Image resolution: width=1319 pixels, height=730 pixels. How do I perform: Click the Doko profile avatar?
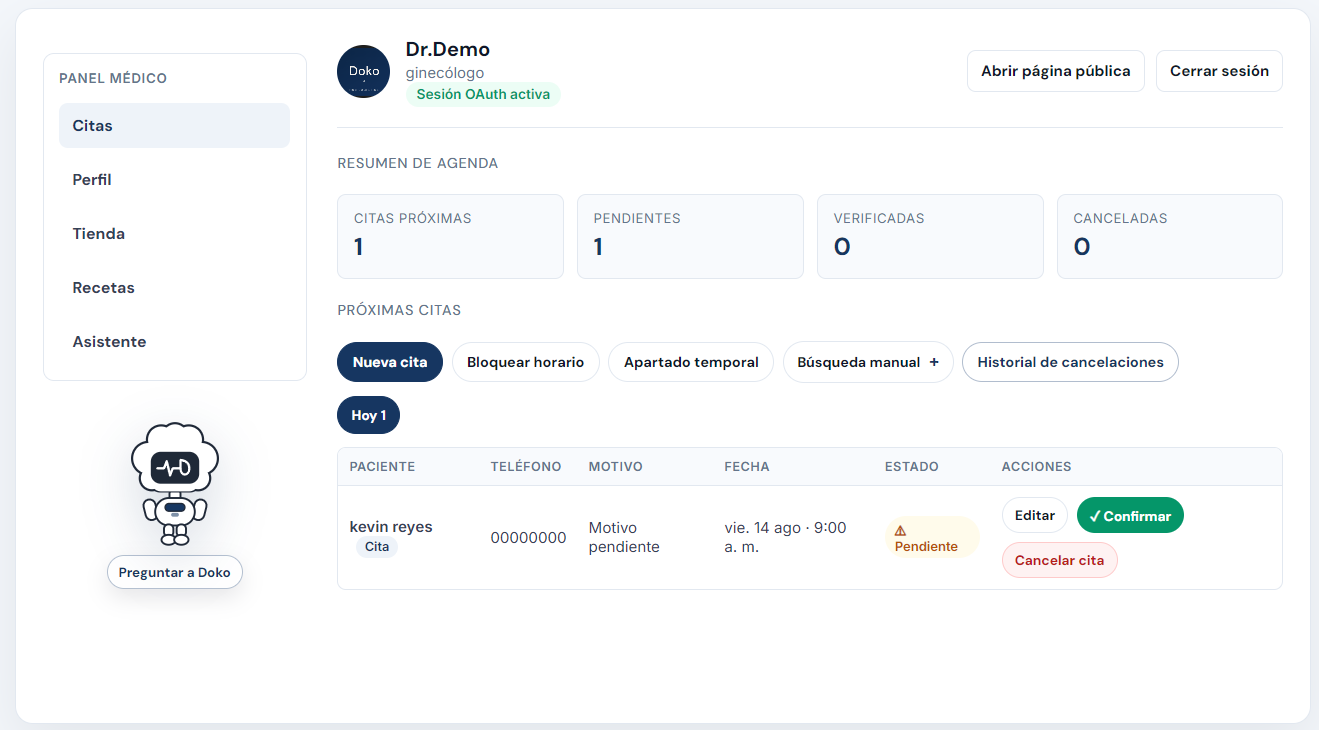pos(363,71)
